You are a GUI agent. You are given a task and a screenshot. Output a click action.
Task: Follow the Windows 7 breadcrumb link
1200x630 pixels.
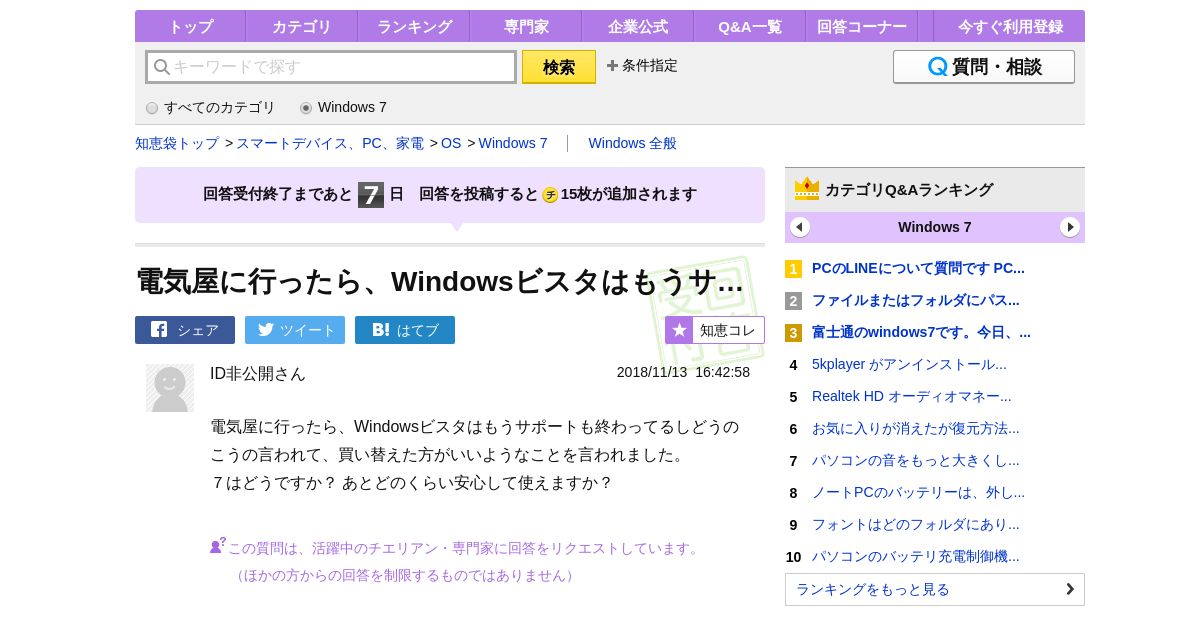[513, 143]
